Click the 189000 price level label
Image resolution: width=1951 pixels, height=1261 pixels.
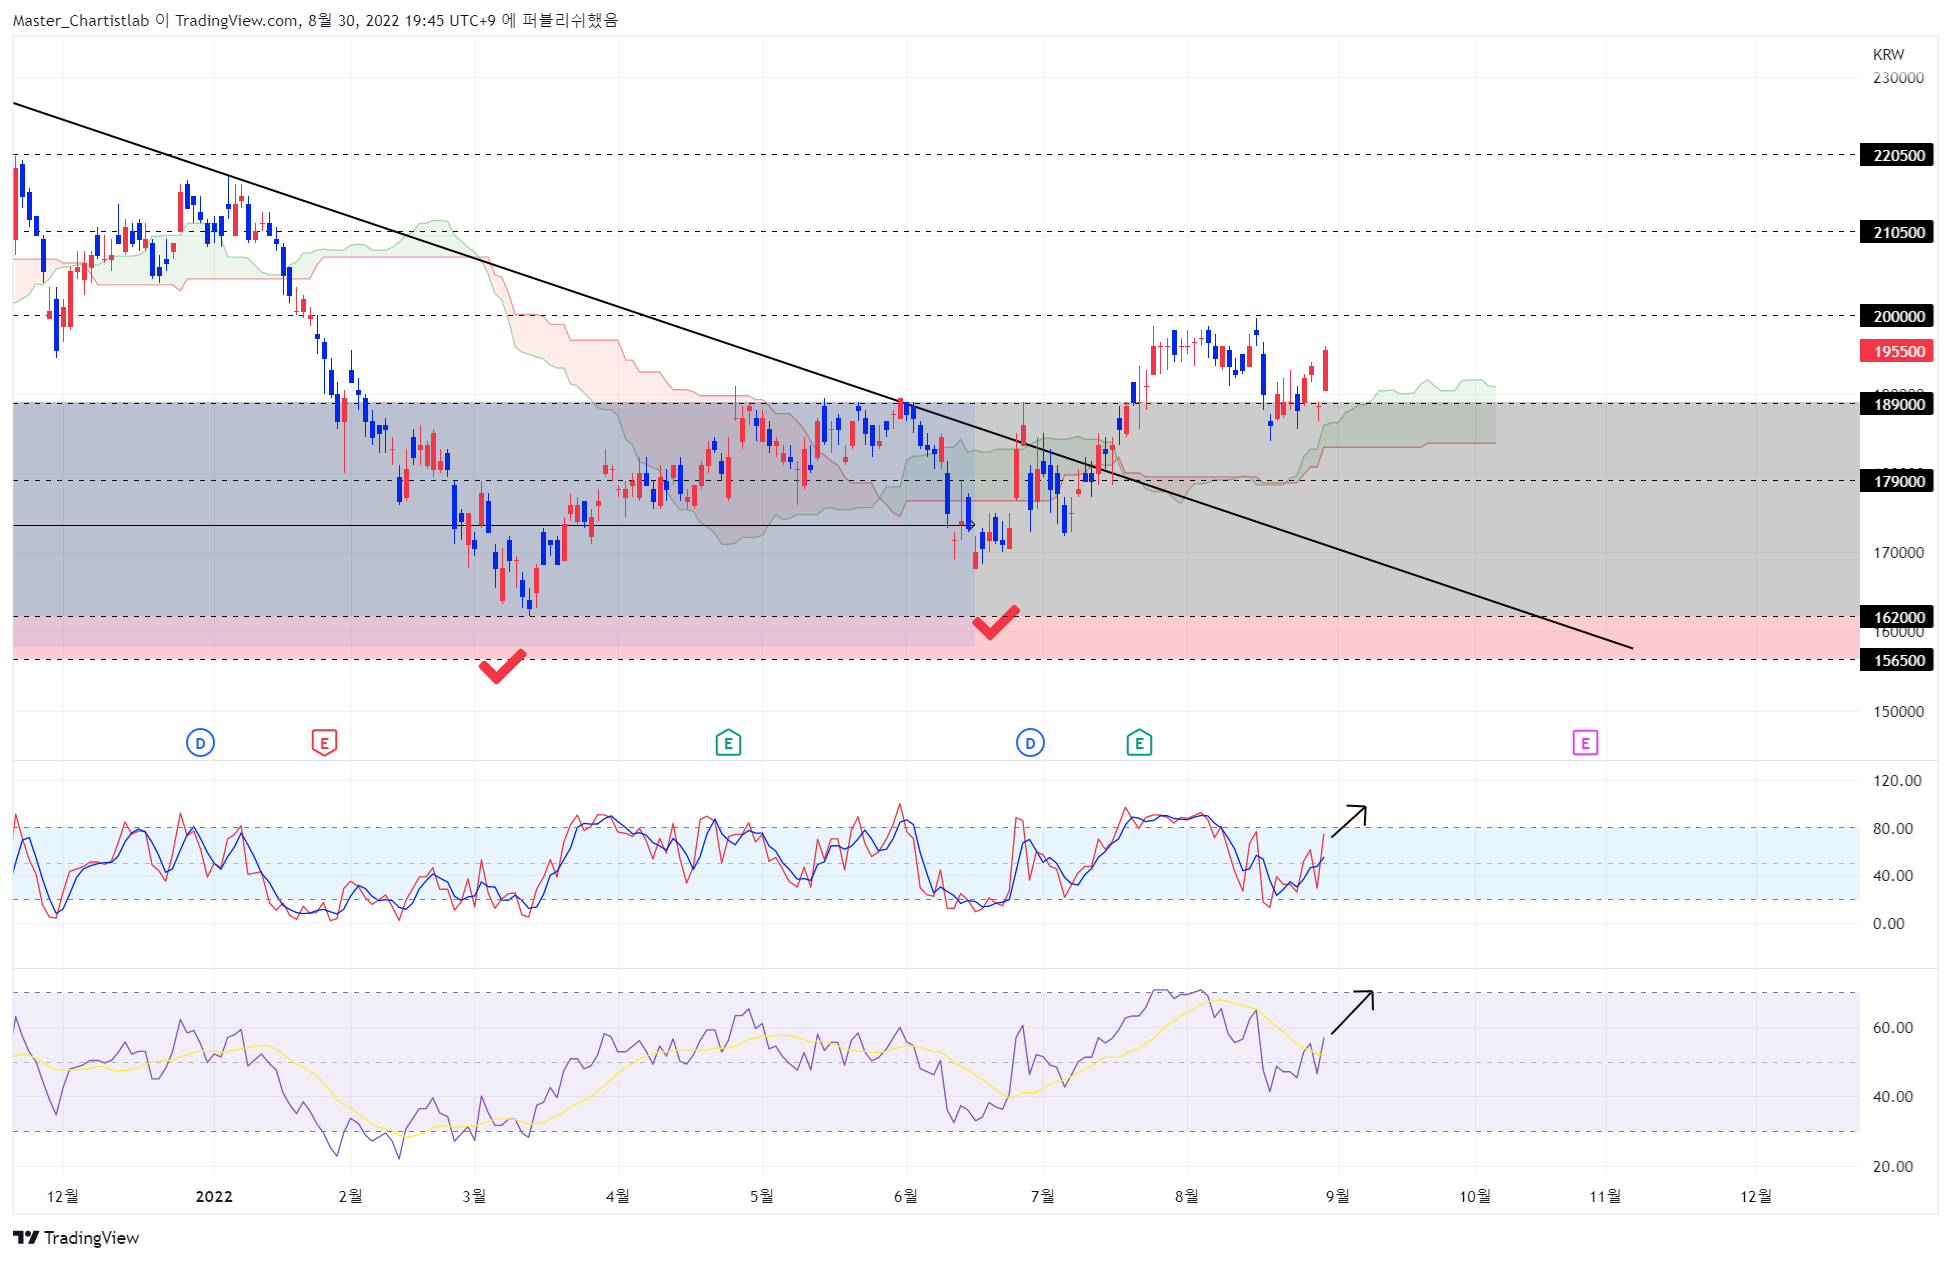pyautogui.click(x=1897, y=404)
